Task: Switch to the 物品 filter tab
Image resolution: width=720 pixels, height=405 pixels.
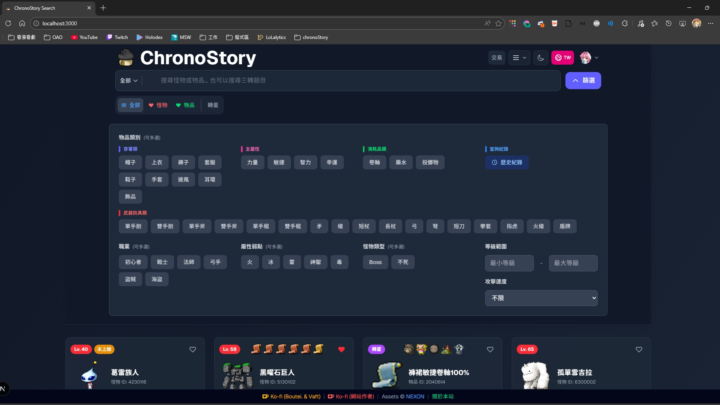Action: (x=185, y=105)
